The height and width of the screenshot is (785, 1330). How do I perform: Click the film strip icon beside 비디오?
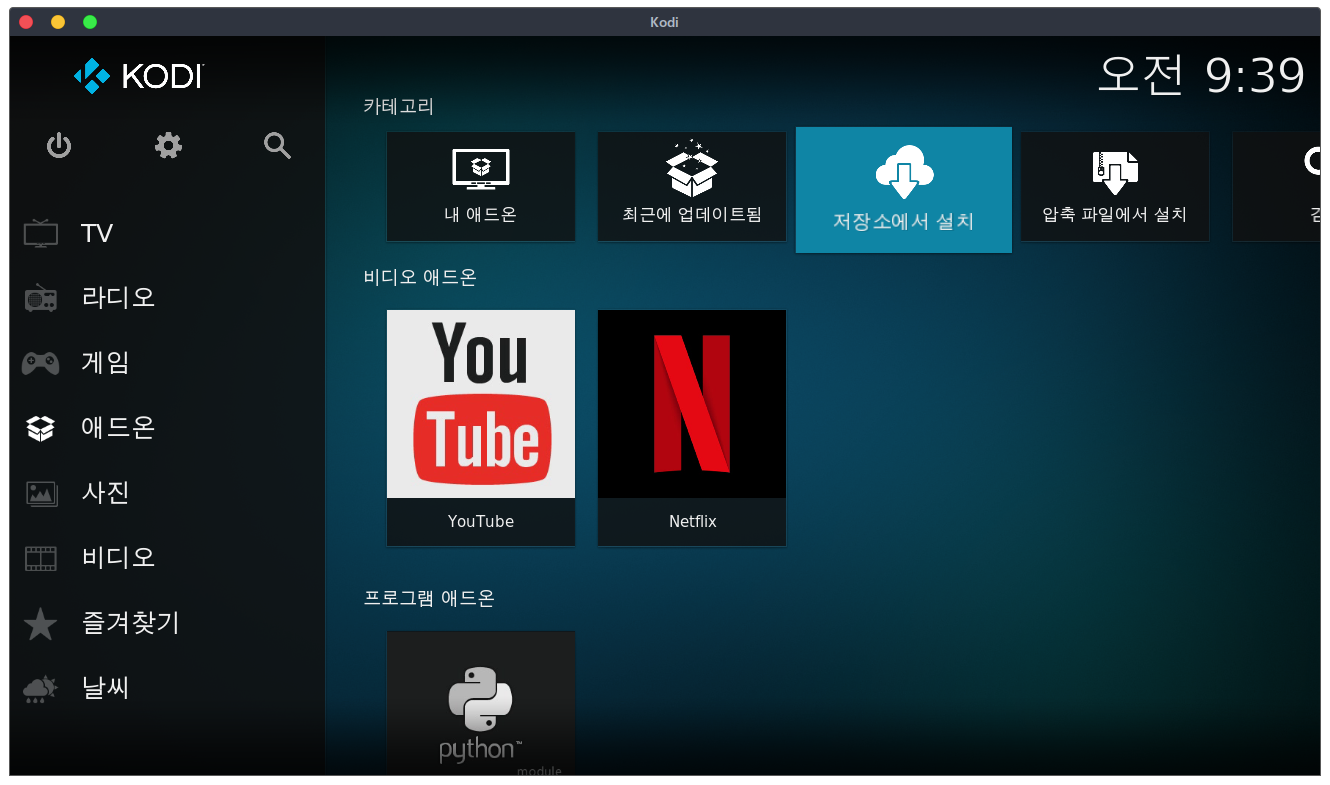pyautogui.click(x=41, y=558)
